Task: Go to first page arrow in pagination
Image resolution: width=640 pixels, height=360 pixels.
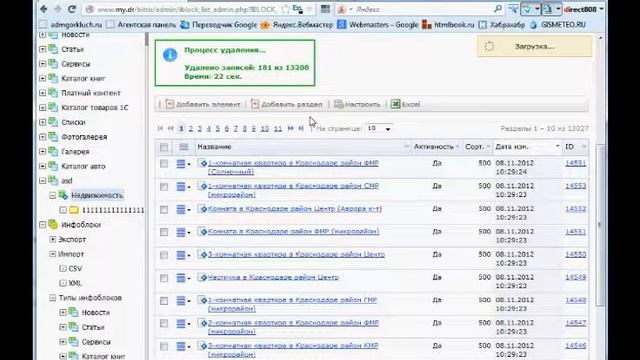Action: point(160,129)
